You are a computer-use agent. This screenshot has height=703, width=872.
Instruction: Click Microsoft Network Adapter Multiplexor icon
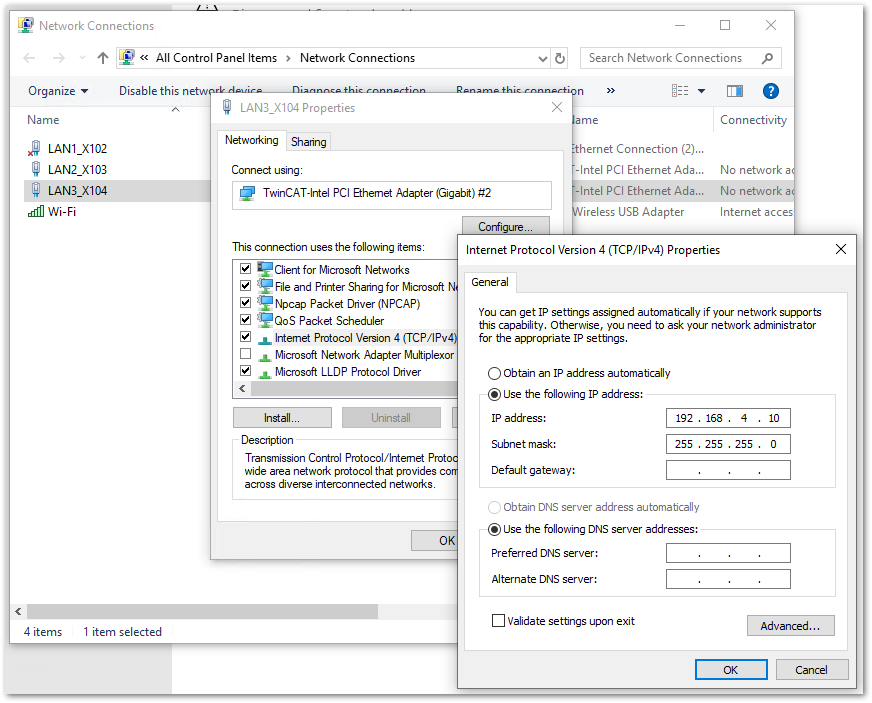coord(265,355)
